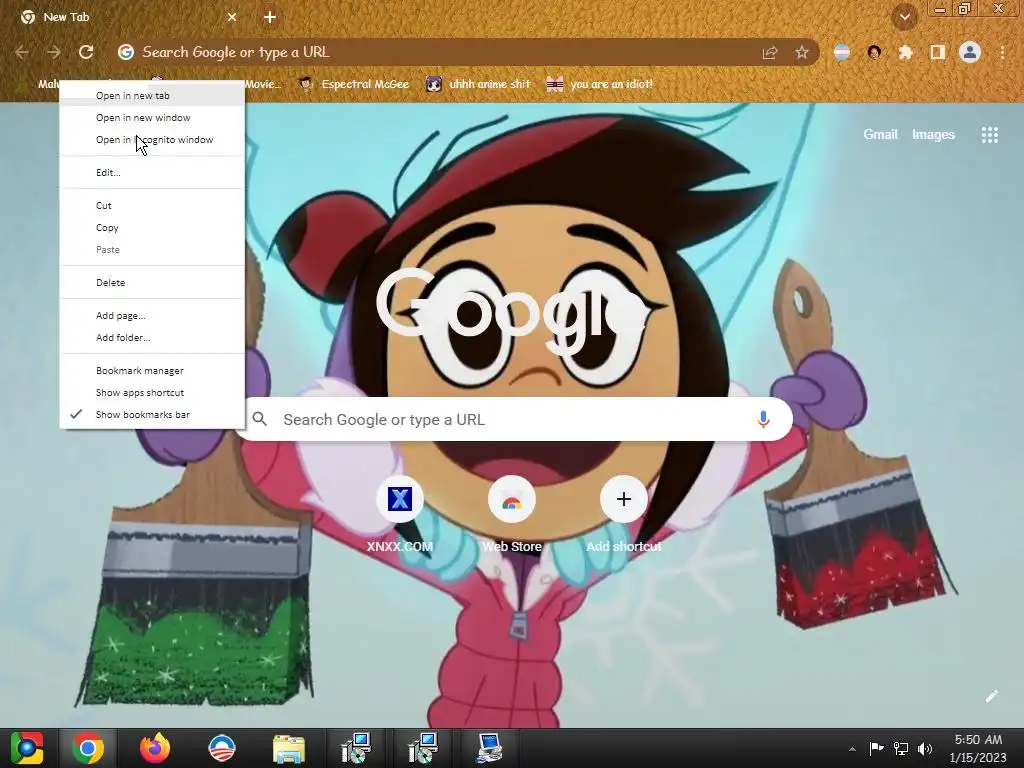This screenshot has height=768, width=1024.
Task: Toggle Show bookmarks bar in the context menu
Action: [152, 415]
